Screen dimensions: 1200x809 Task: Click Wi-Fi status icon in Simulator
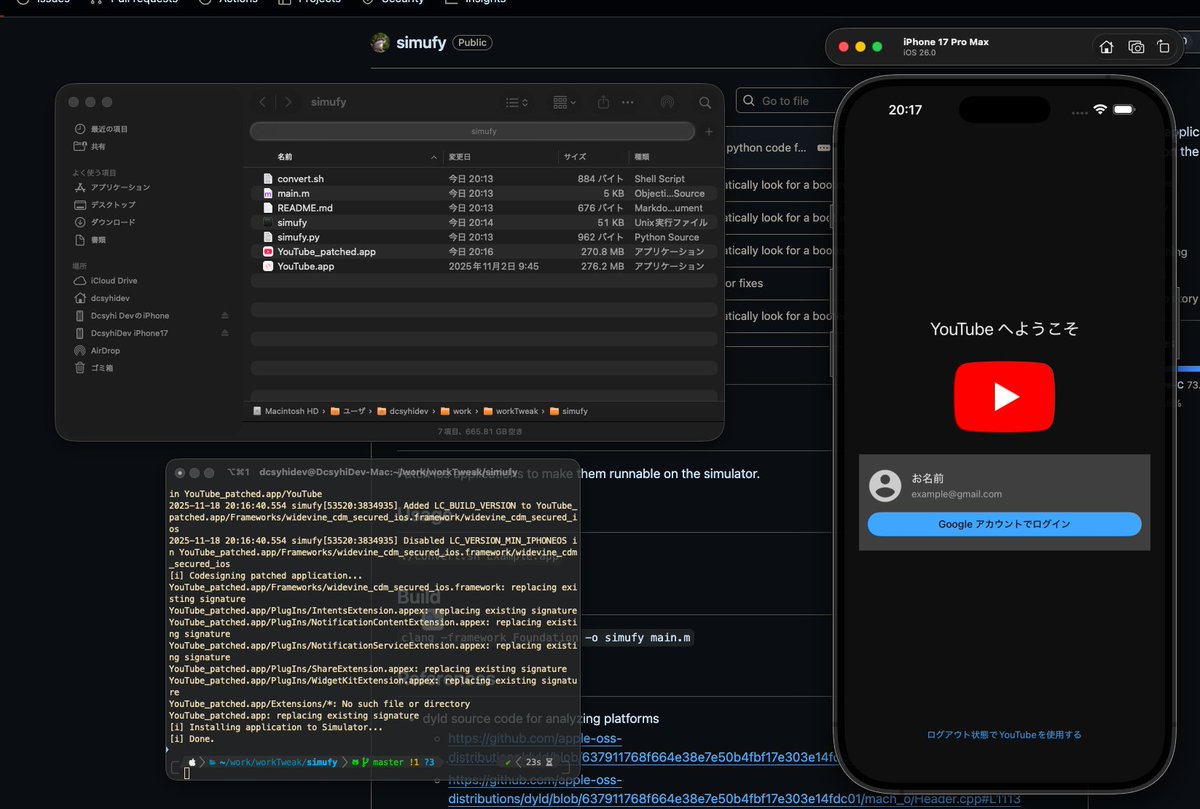[x=1101, y=108]
